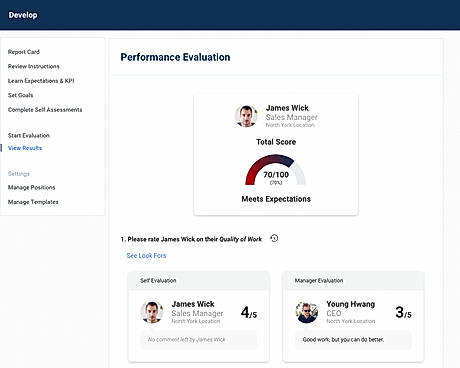Viewport: 460px width, 368px height.
Task: Click the history clock icon beside Quality of Work
Action: [x=274, y=238]
